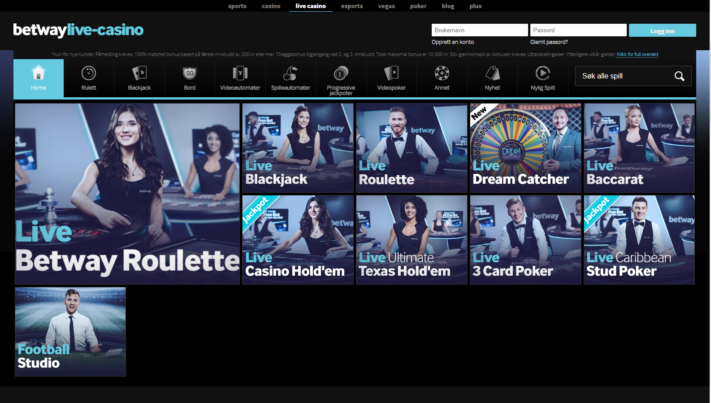
Task: Click the betway live-casino logo
Action: click(78, 30)
